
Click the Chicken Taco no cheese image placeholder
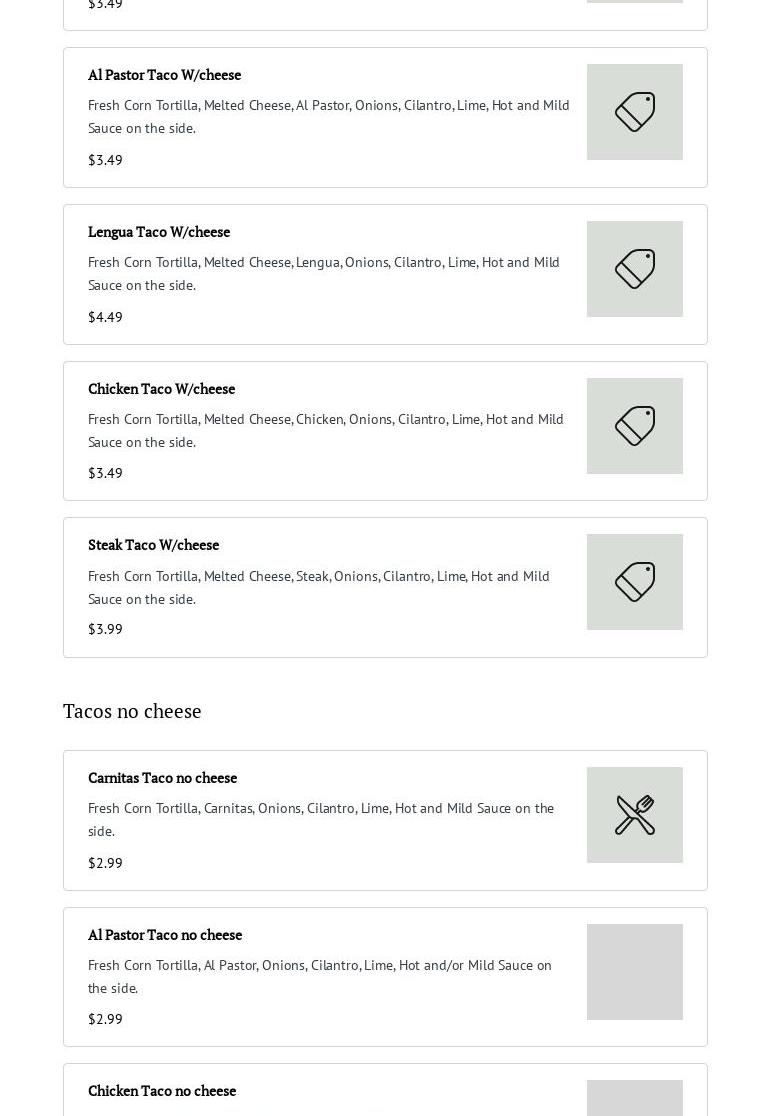[x=634, y=1098]
